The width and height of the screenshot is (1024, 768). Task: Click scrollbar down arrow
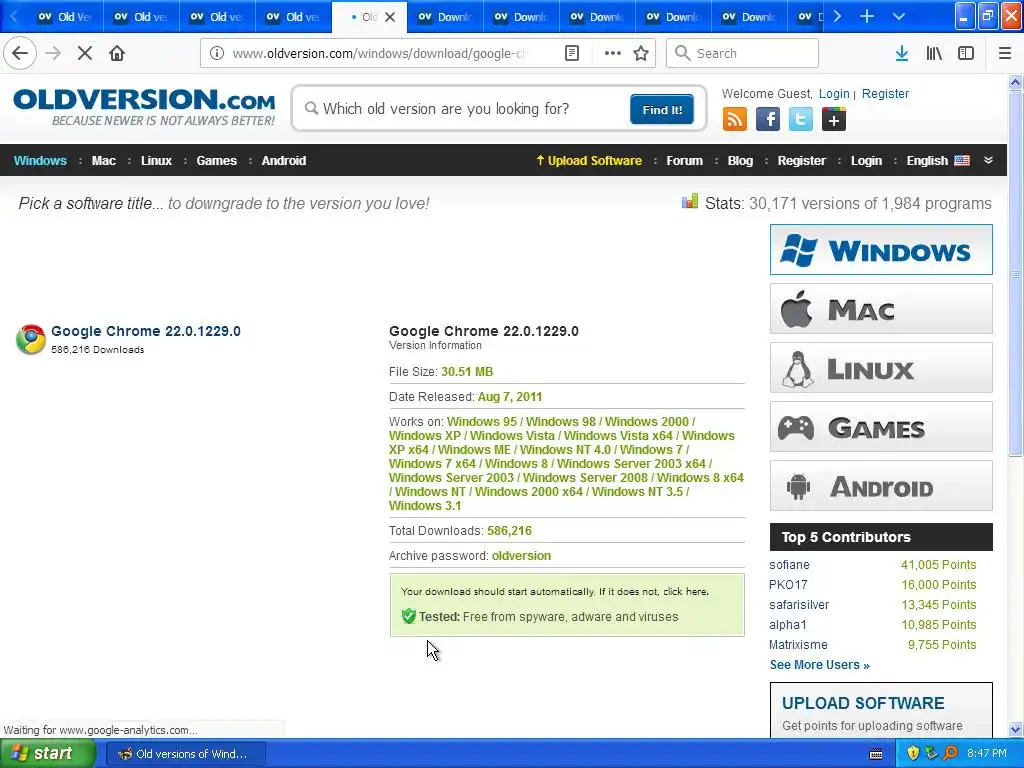click(x=1016, y=729)
